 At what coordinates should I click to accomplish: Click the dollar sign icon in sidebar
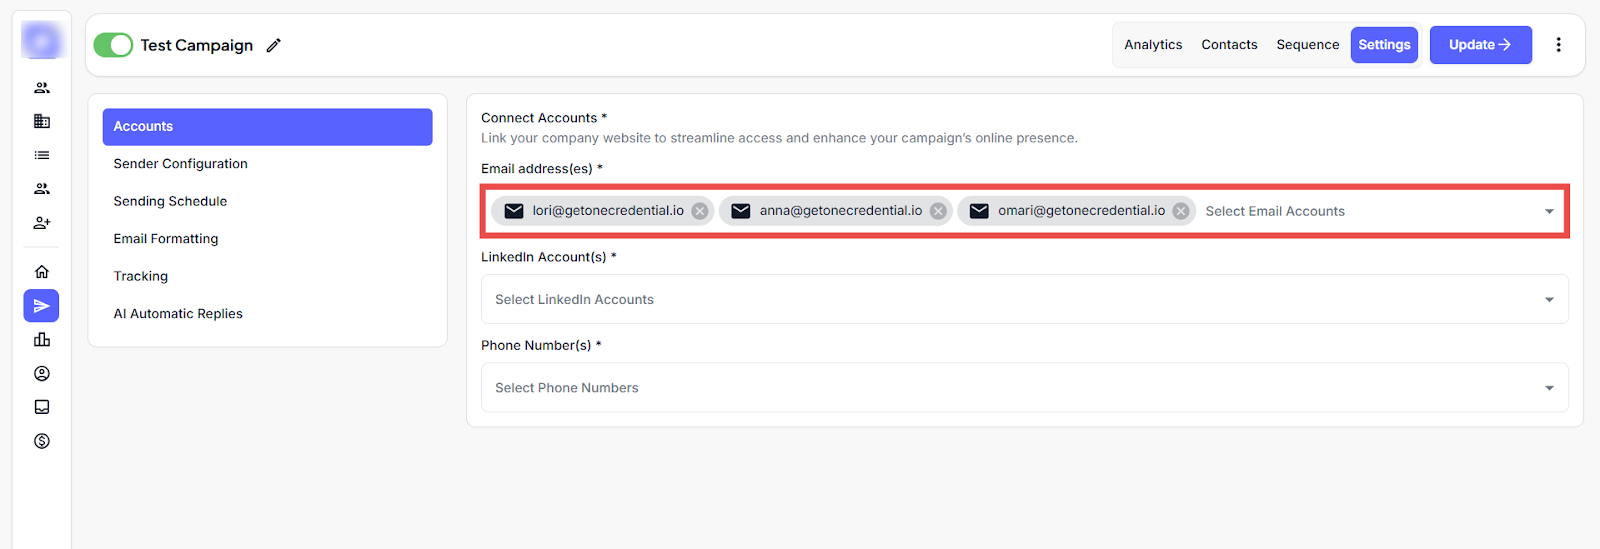(42, 441)
